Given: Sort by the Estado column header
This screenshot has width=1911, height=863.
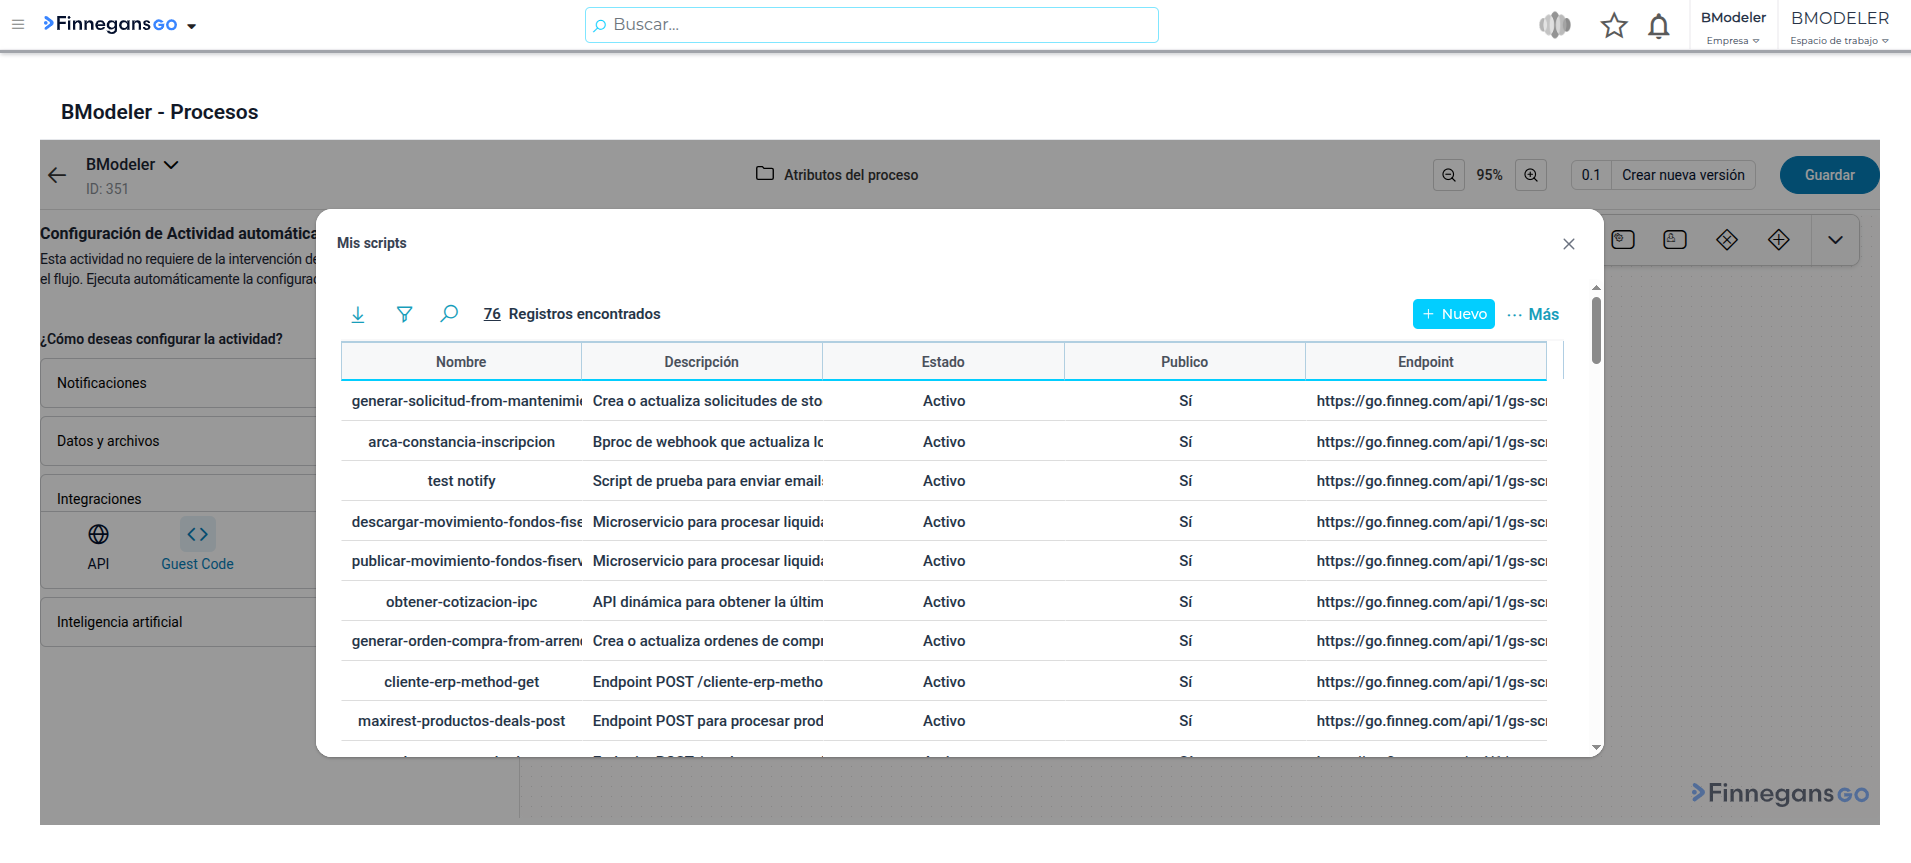Looking at the screenshot, I should pyautogui.click(x=943, y=362).
